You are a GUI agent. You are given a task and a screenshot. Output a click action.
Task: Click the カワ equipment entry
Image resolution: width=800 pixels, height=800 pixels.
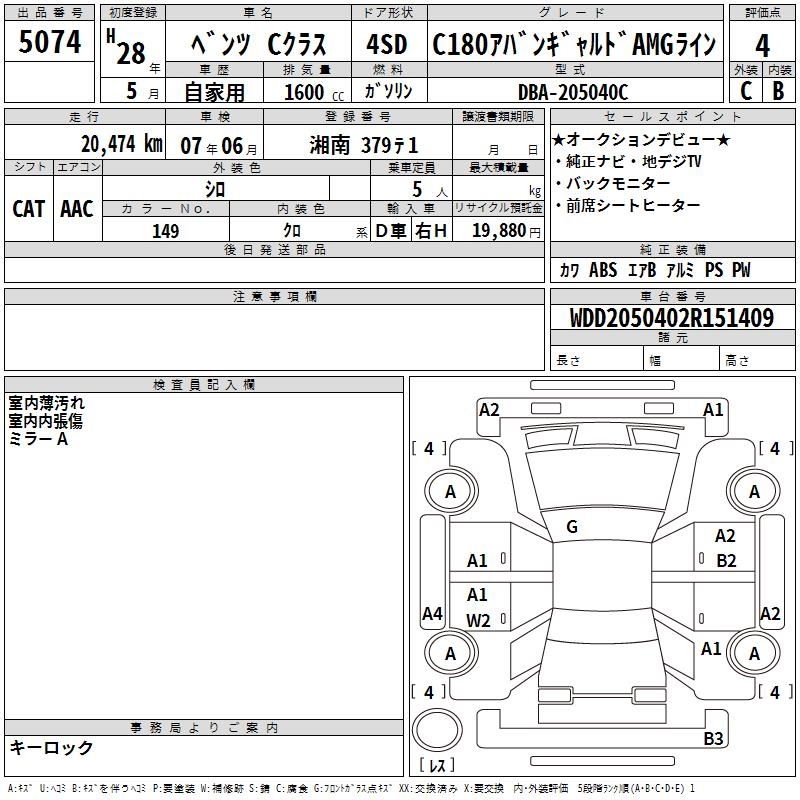click(569, 270)
